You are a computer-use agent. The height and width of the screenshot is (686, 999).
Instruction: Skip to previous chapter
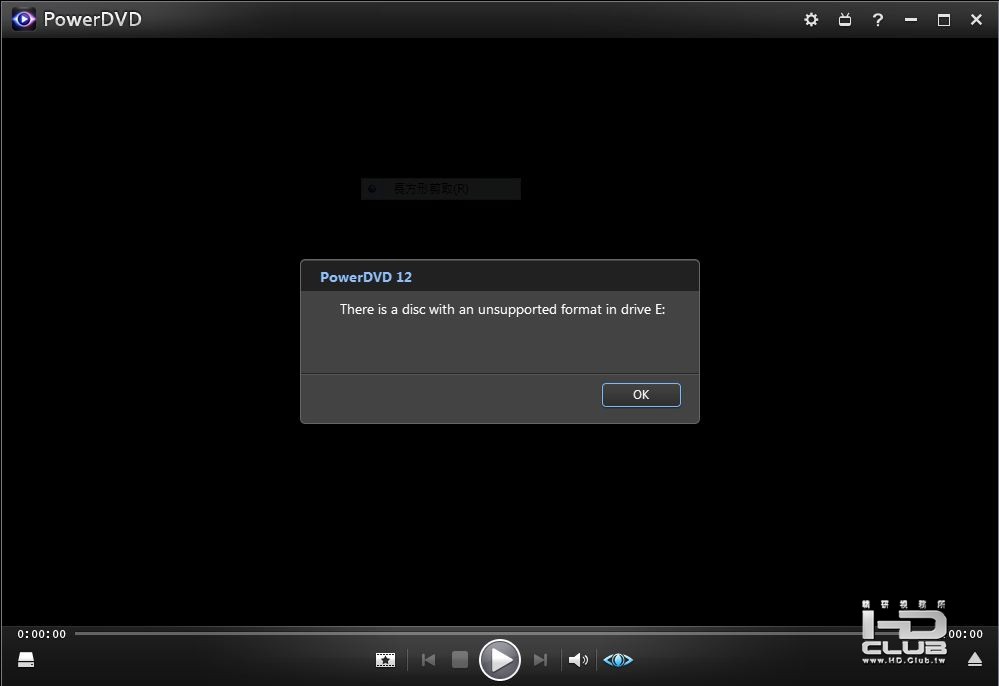[x=428, y=660]
